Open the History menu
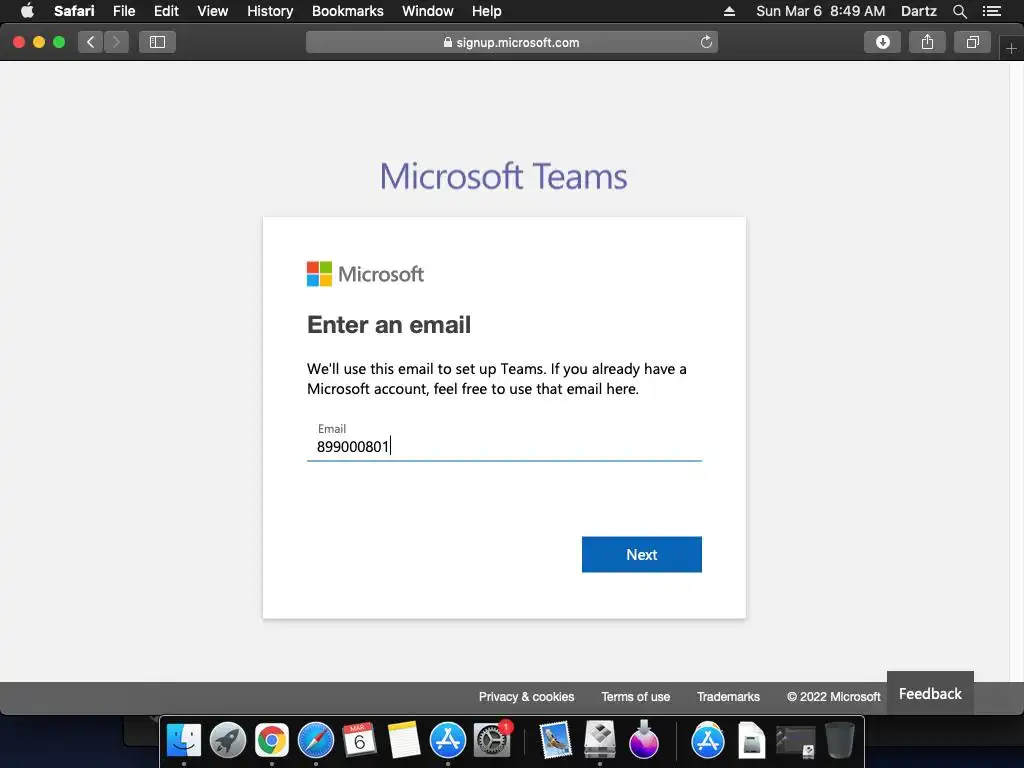 point(270,11)
